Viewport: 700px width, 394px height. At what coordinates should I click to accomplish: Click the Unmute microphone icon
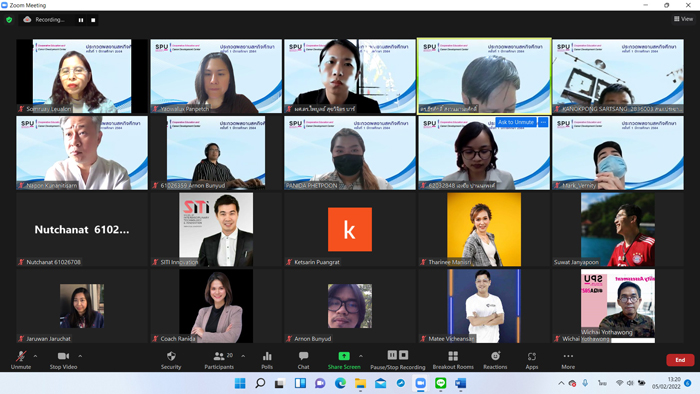[21, 356]
